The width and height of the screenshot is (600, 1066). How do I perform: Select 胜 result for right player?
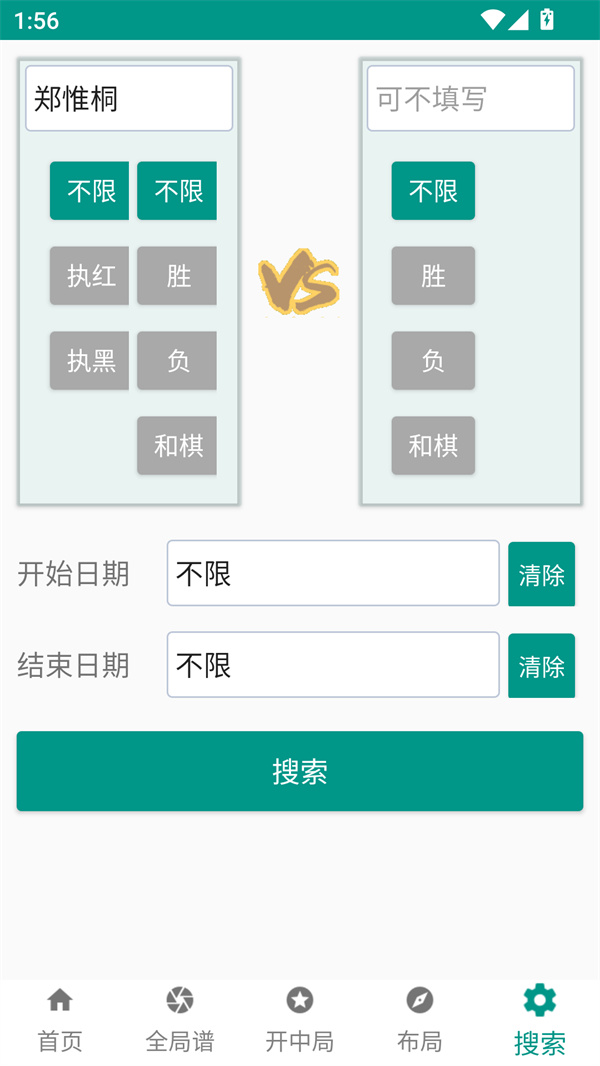433,276
